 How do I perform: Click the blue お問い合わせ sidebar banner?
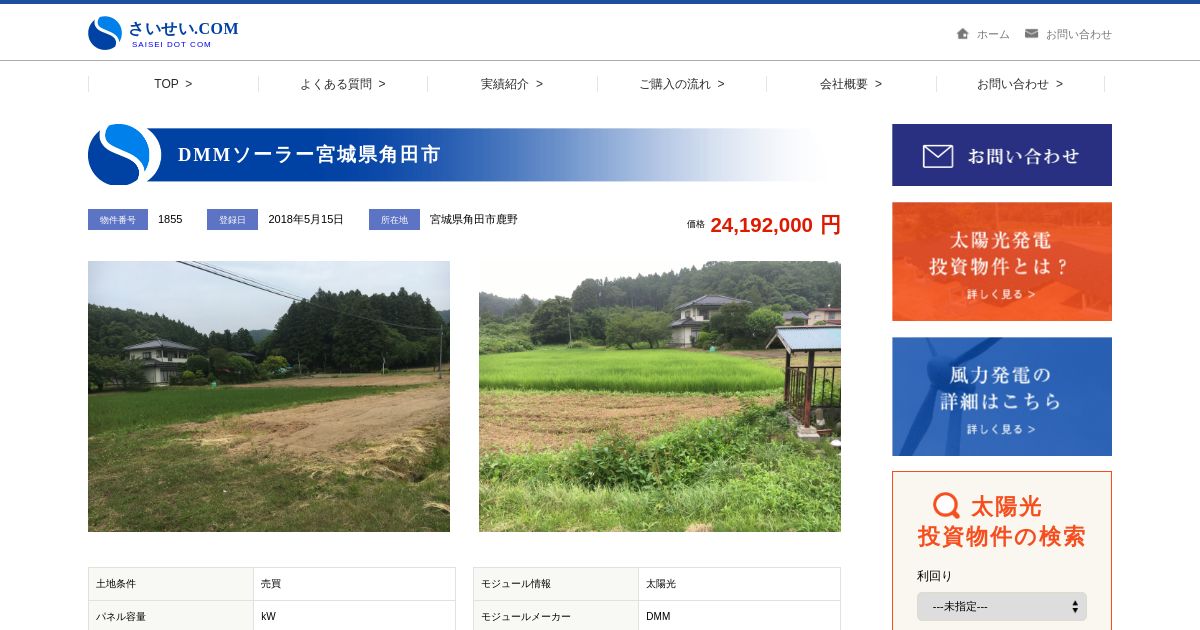pos(1002,155)
